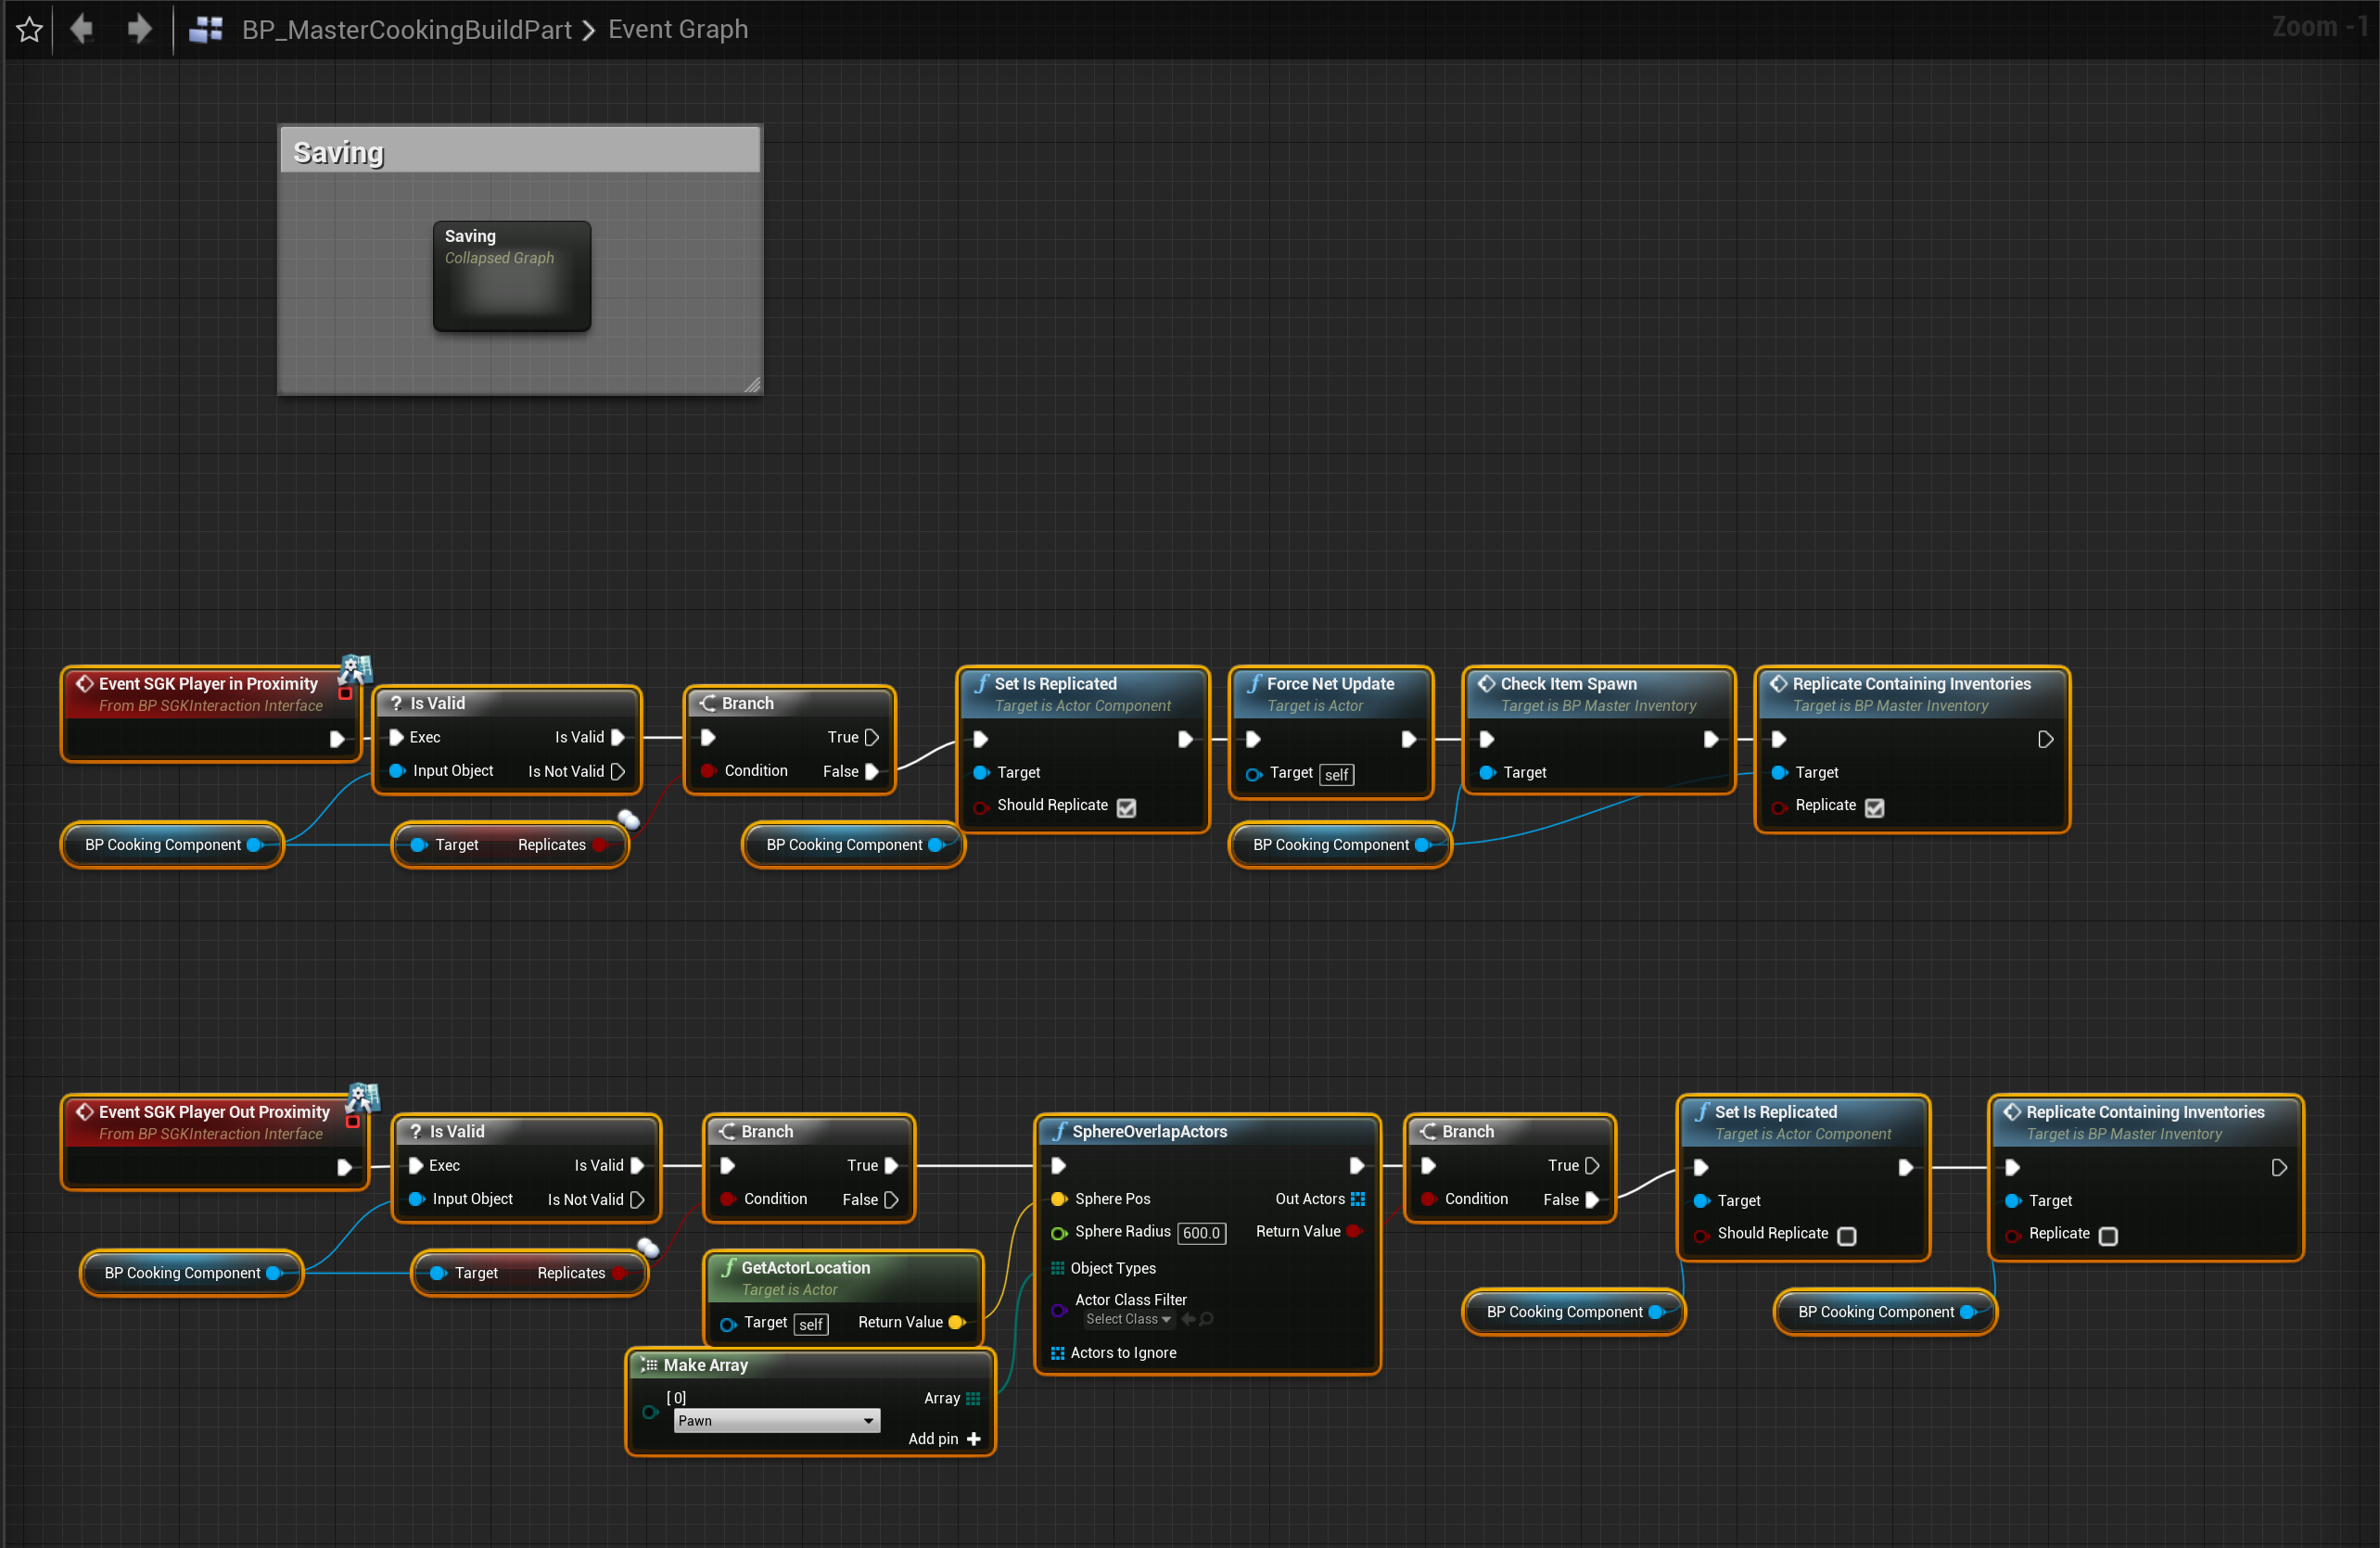Image resolution: width=2380 pixels, height=1548 pixels.
Task: Click browse magnifier icon under Actor Class Filter
Action: coord(1207,1319)
